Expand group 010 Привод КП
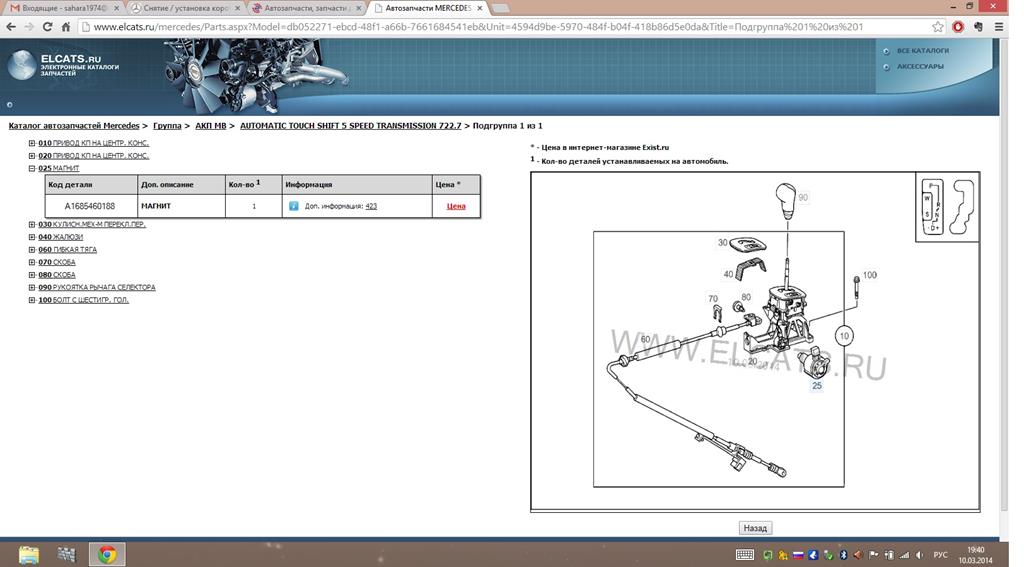Image resolution: width=1024 pixels, height=567 pixels. [31, 143]
